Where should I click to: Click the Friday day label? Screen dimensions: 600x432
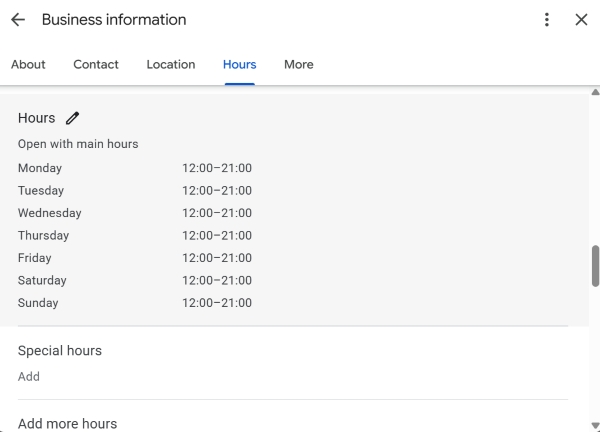(34, 258)
